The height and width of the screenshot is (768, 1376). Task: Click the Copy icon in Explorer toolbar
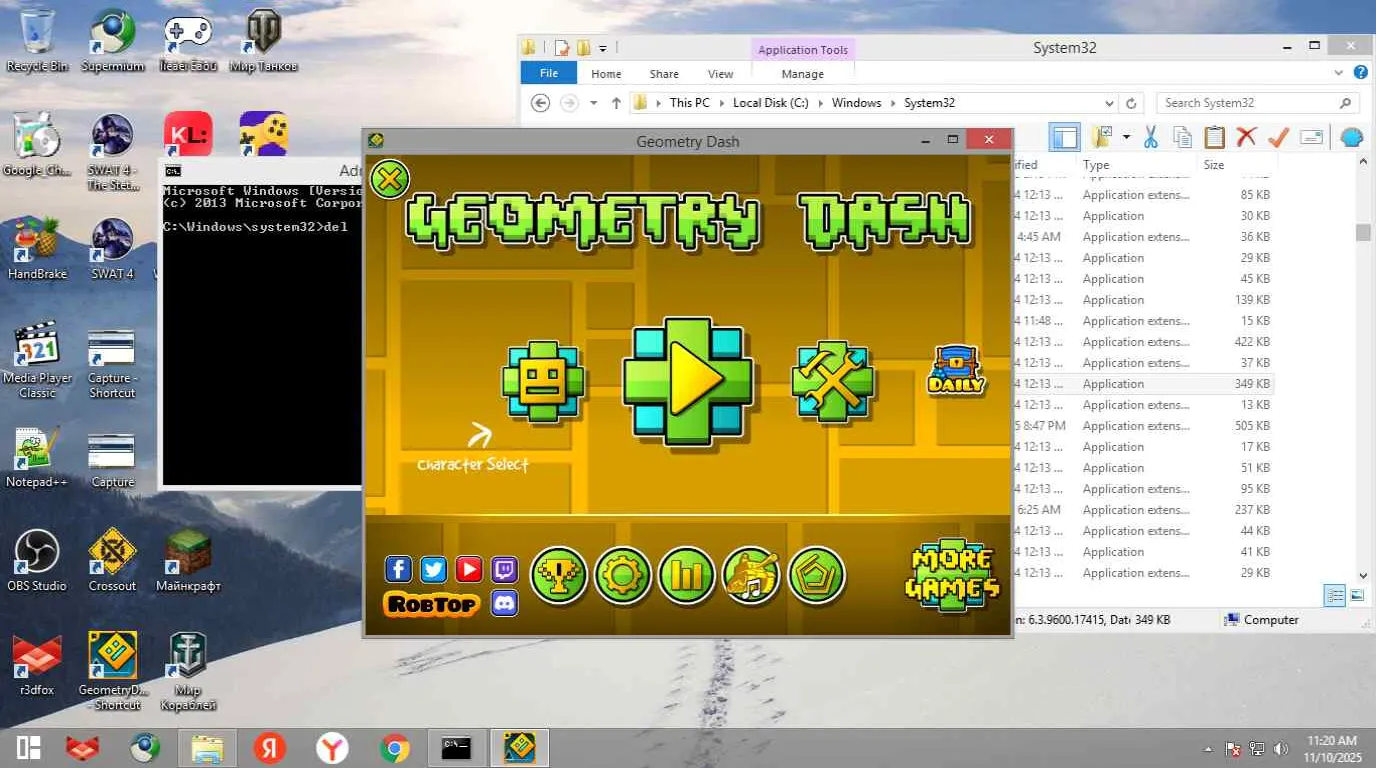(1183, 138)
